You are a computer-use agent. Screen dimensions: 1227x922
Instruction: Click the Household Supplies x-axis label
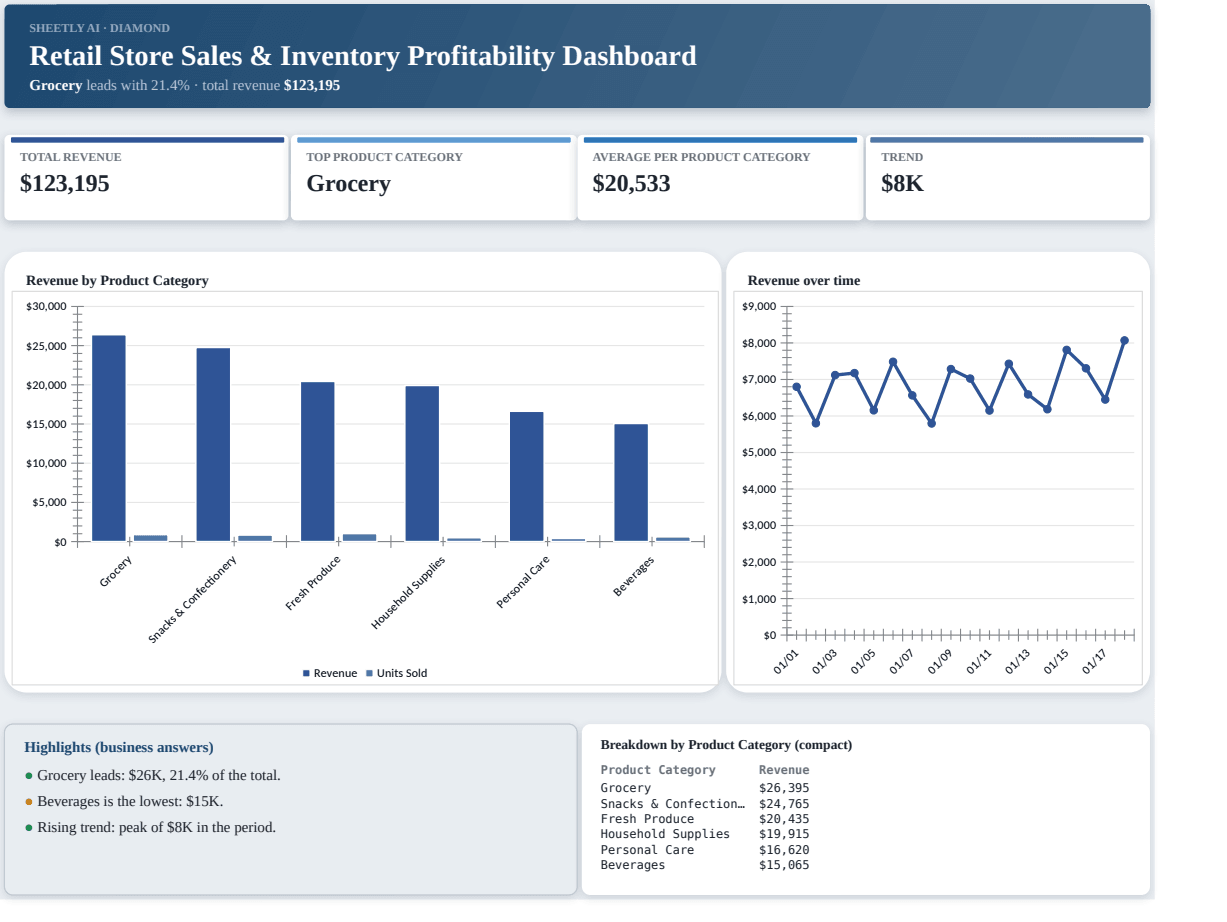point(408,592)
